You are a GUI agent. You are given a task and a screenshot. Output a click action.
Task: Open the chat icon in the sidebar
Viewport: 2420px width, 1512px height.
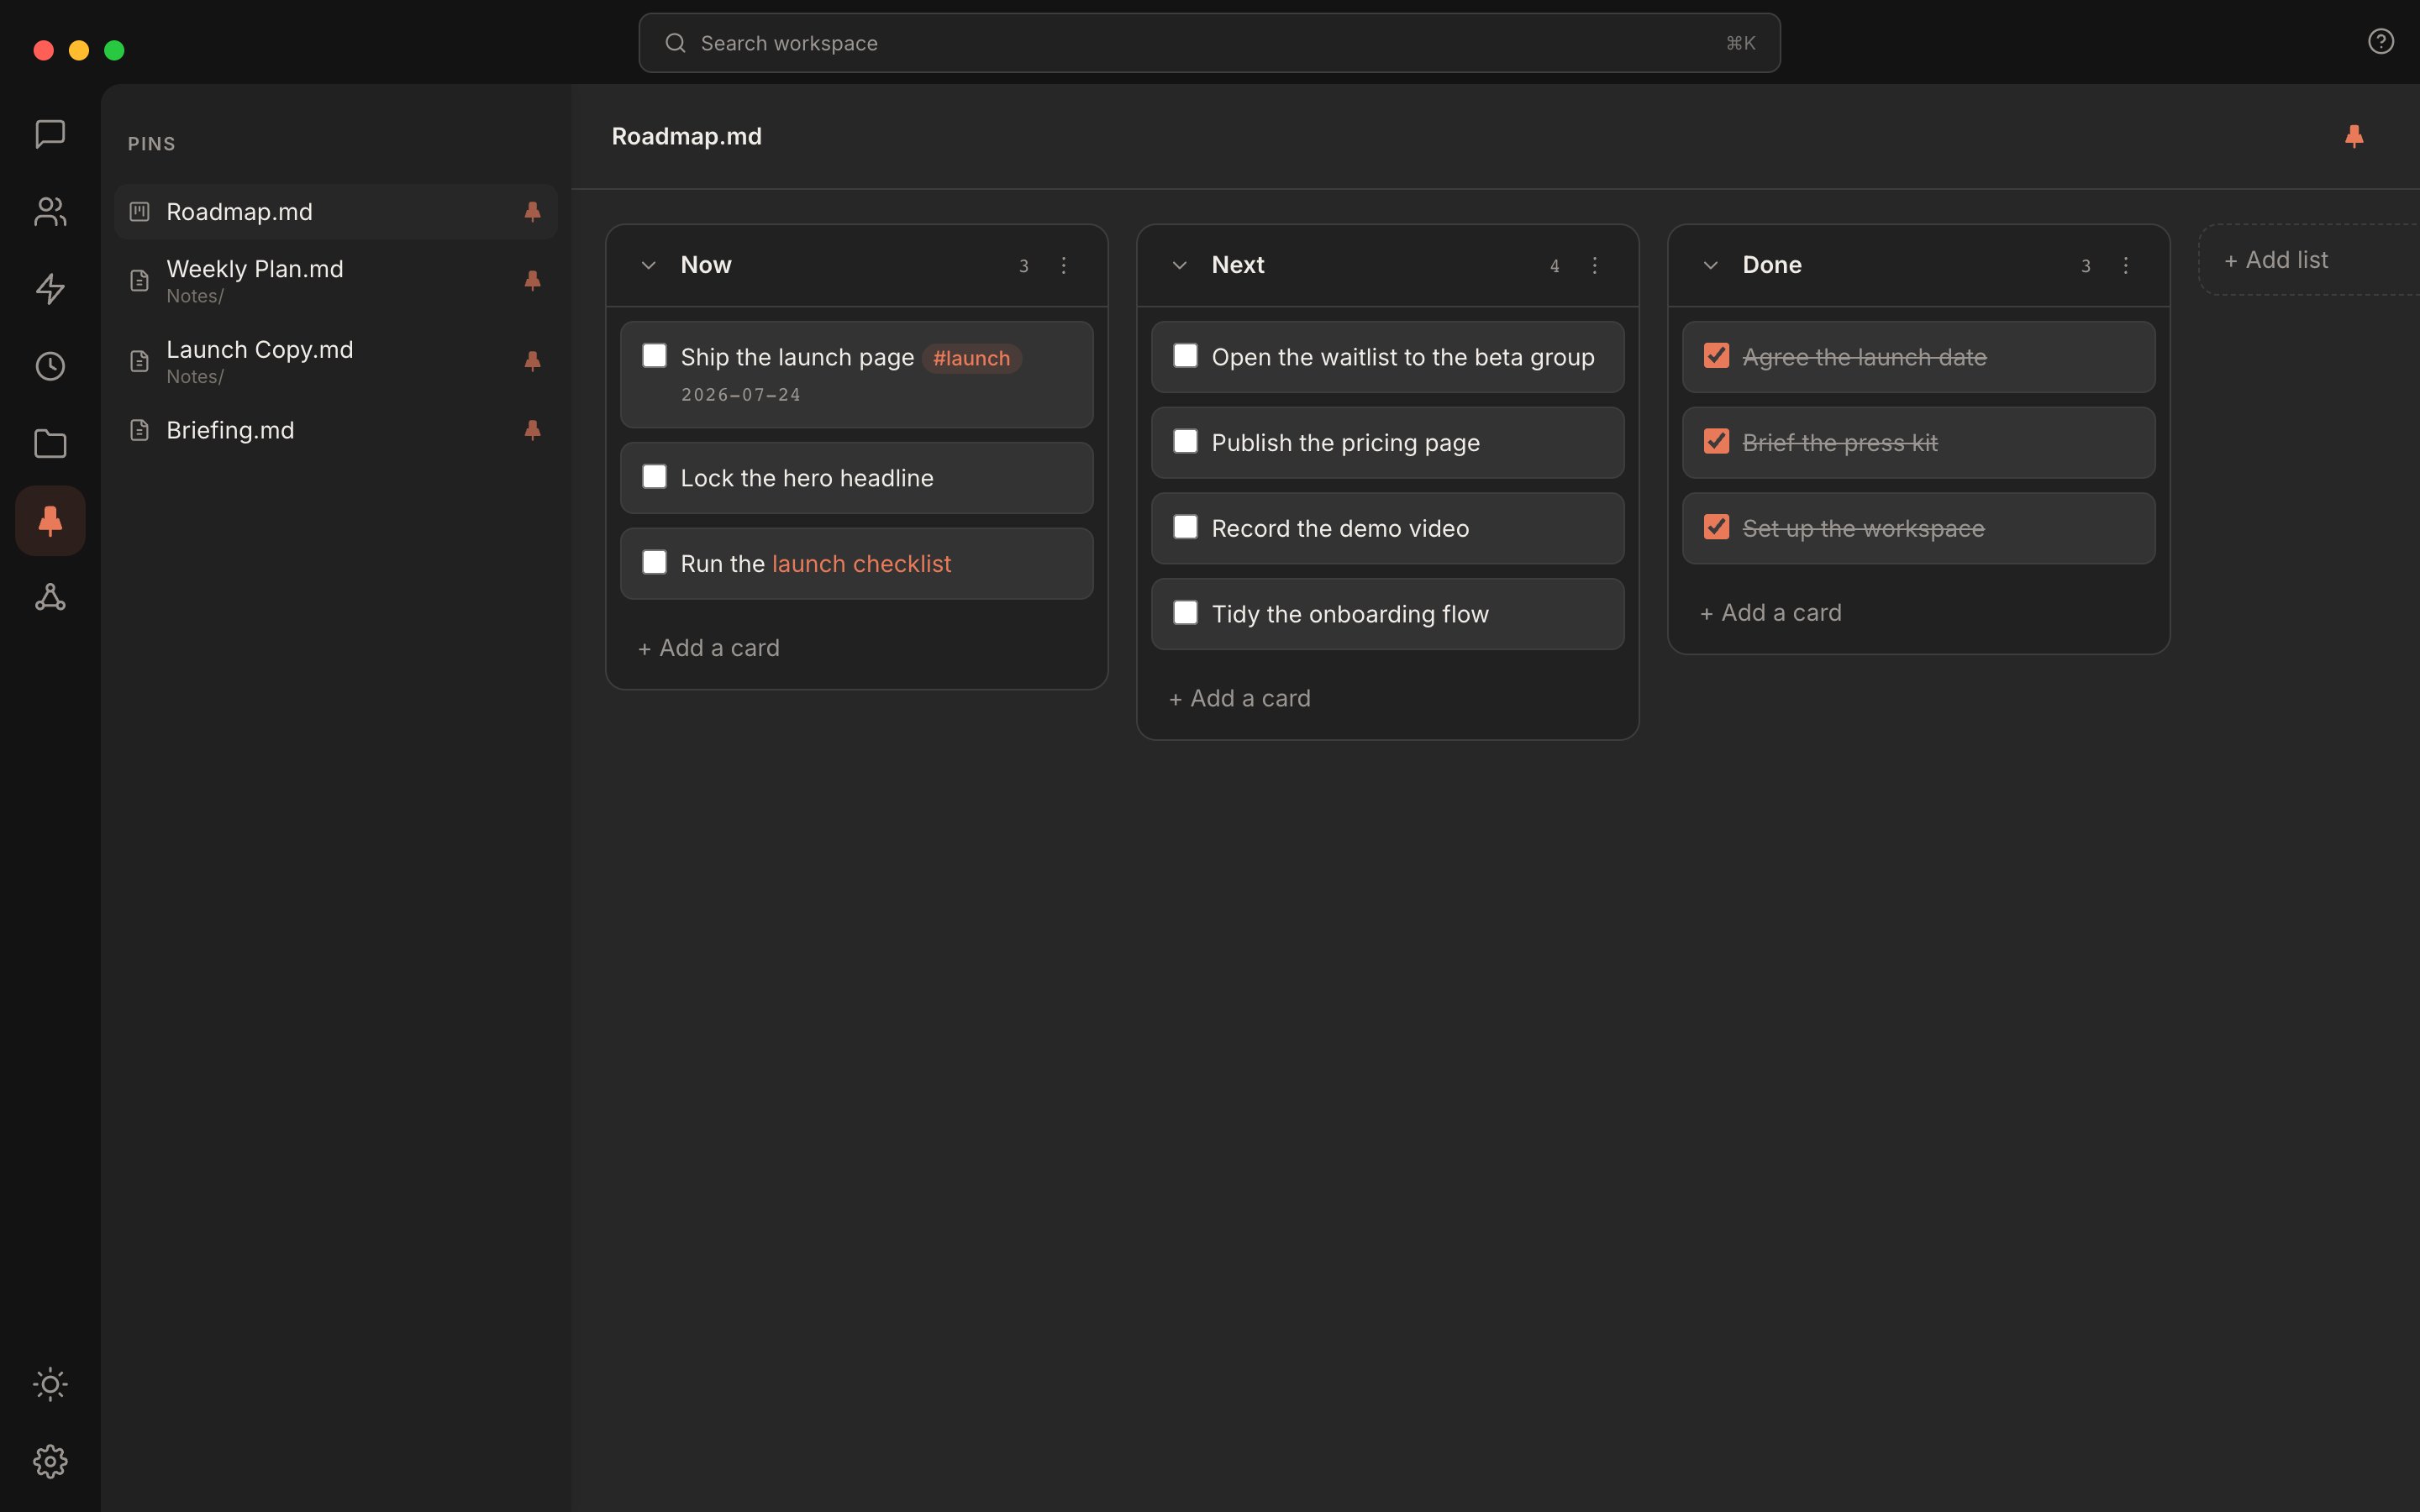coord(50,134)
